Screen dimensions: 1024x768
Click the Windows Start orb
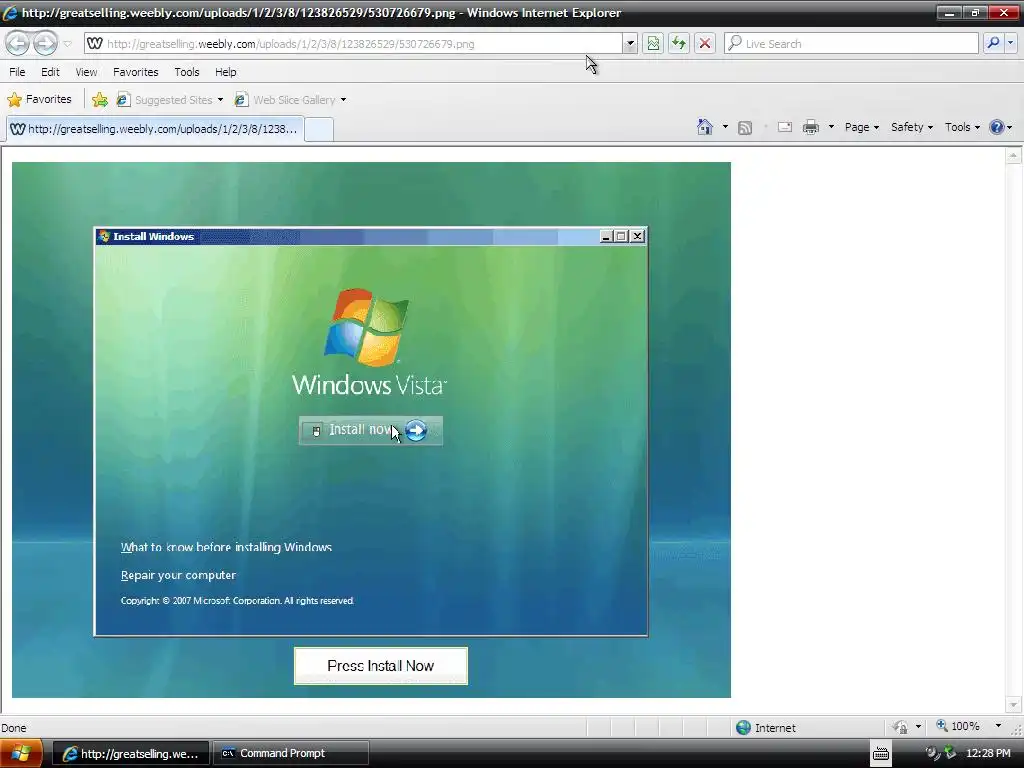pos(21,753)
